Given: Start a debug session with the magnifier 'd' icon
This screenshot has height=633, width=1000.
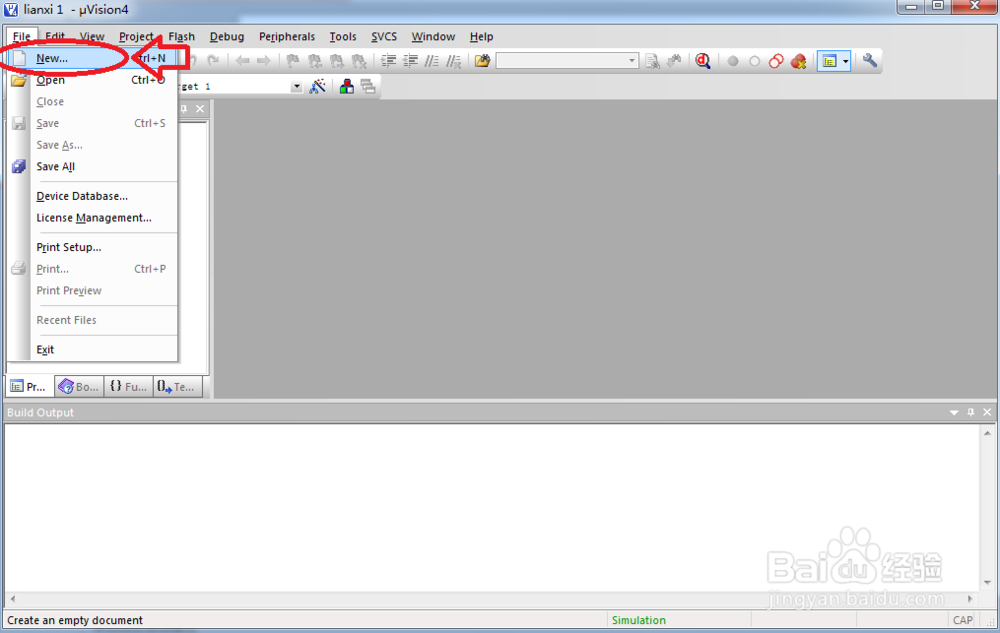Looking at the screenshot, I should [x=703, y=61].
